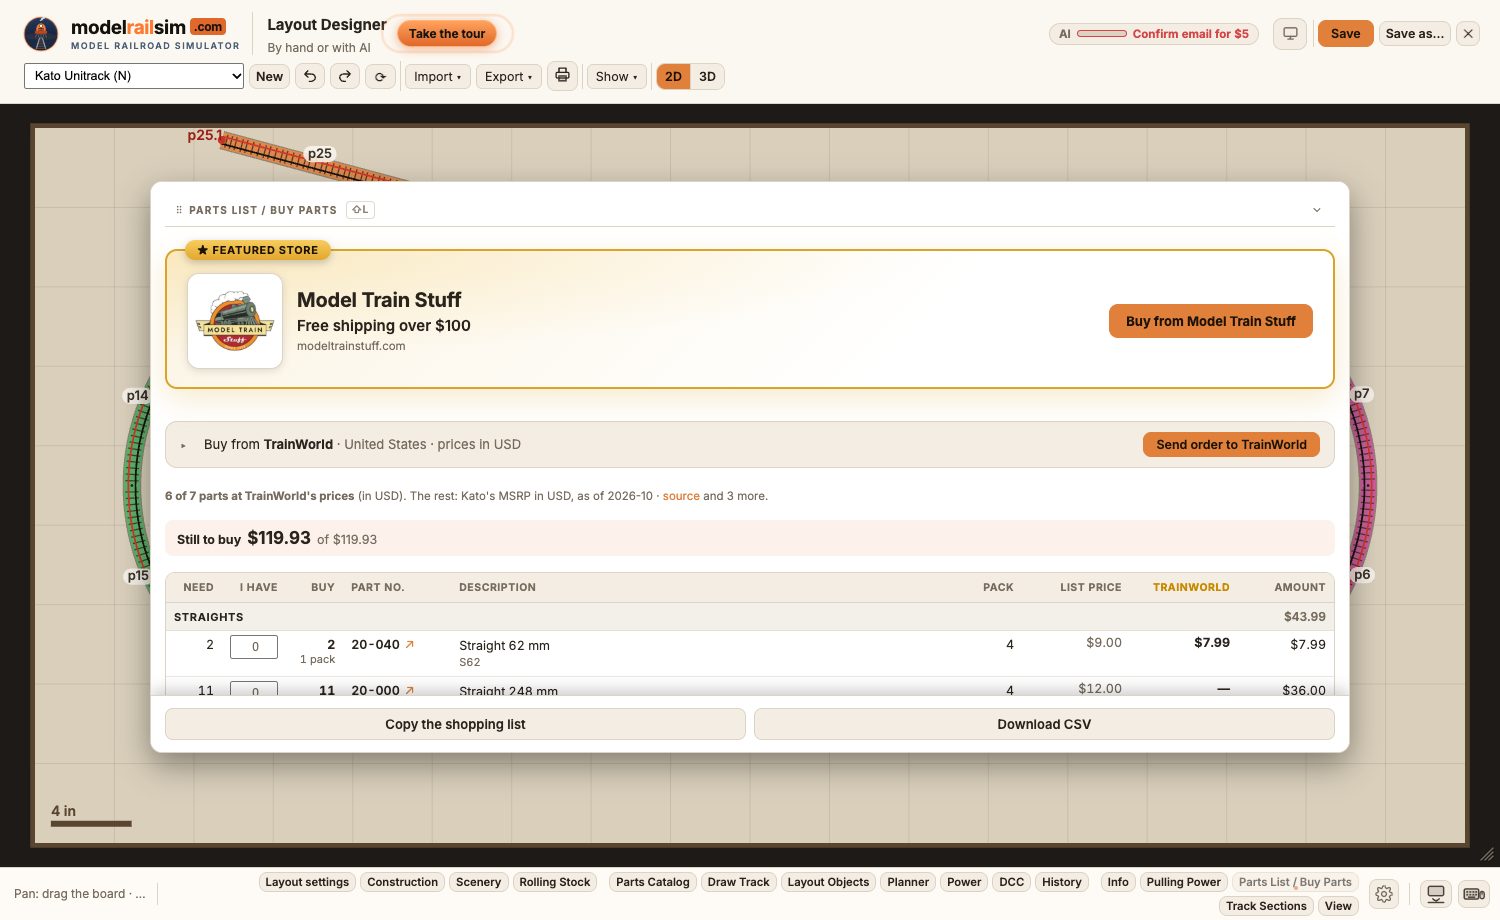The width and height of the screenshot is (1500, 920).
Task: Click Buy from Model Train Stuff button
Action: click(x=1210, y=321)
